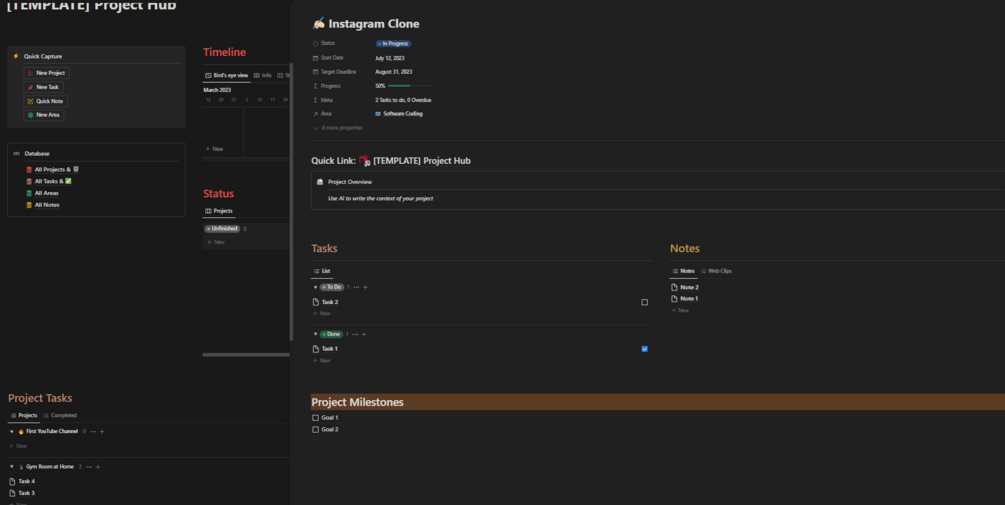Open the To Do group options ellipsis
The image size is (1005, 505).
(356, 287)
